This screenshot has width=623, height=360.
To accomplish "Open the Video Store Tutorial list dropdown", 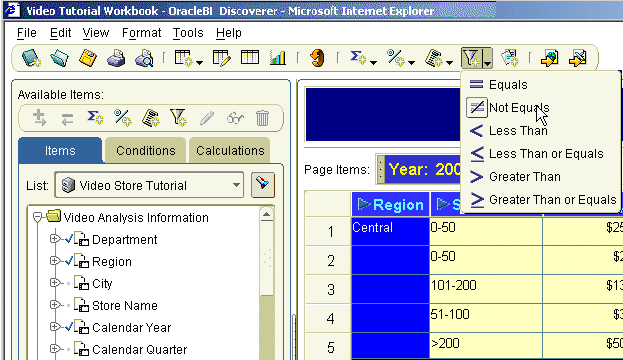I will click(236, 185).
